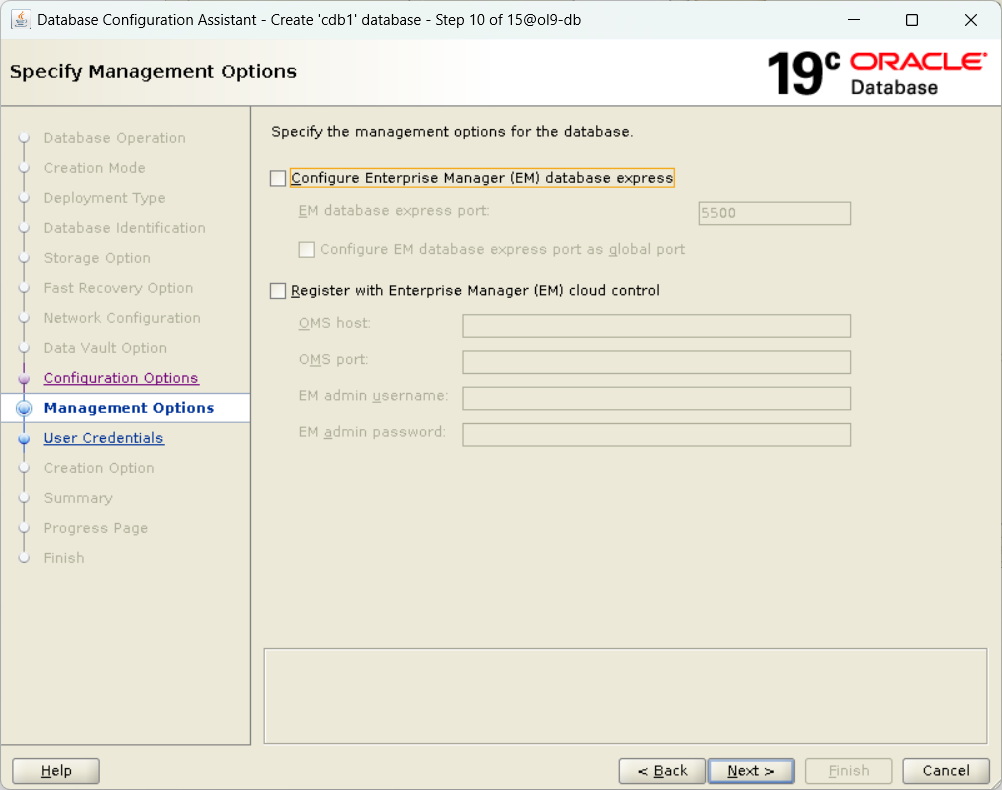Click the Progress Page step label

pyautogui.click(x=96, y=528)
